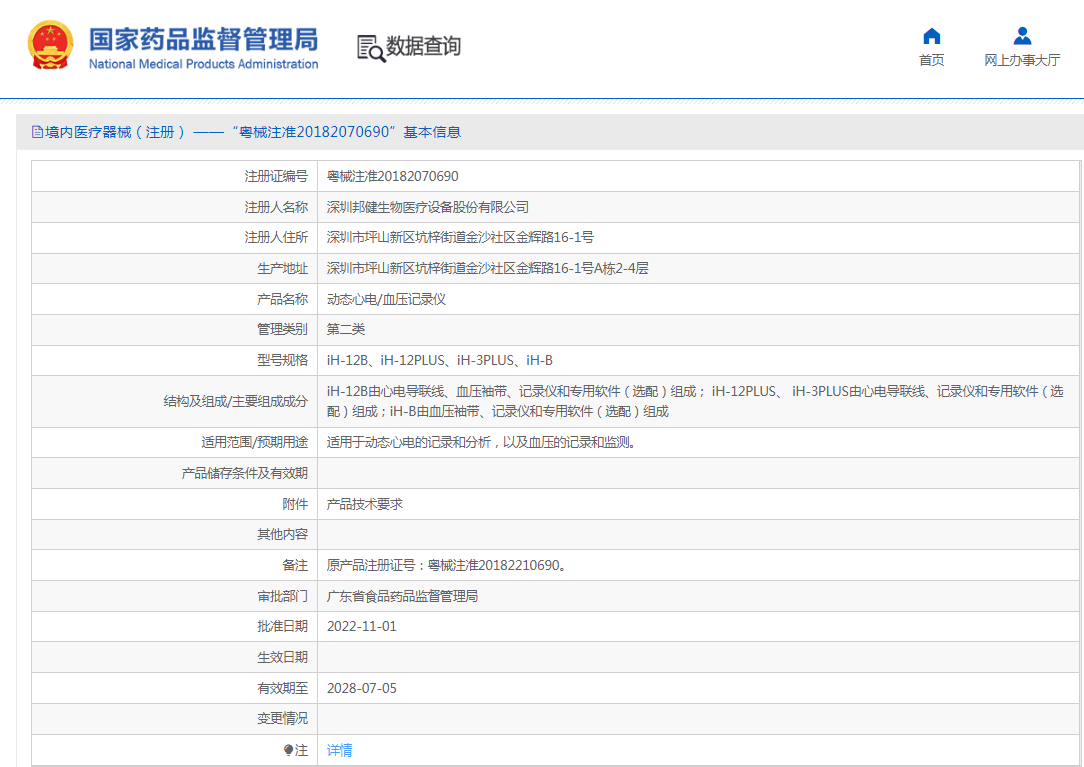1084x767 pixels.
Task: Click the magnifying glass inside 数据查询 icon
Action: click(x=376, y=53)
